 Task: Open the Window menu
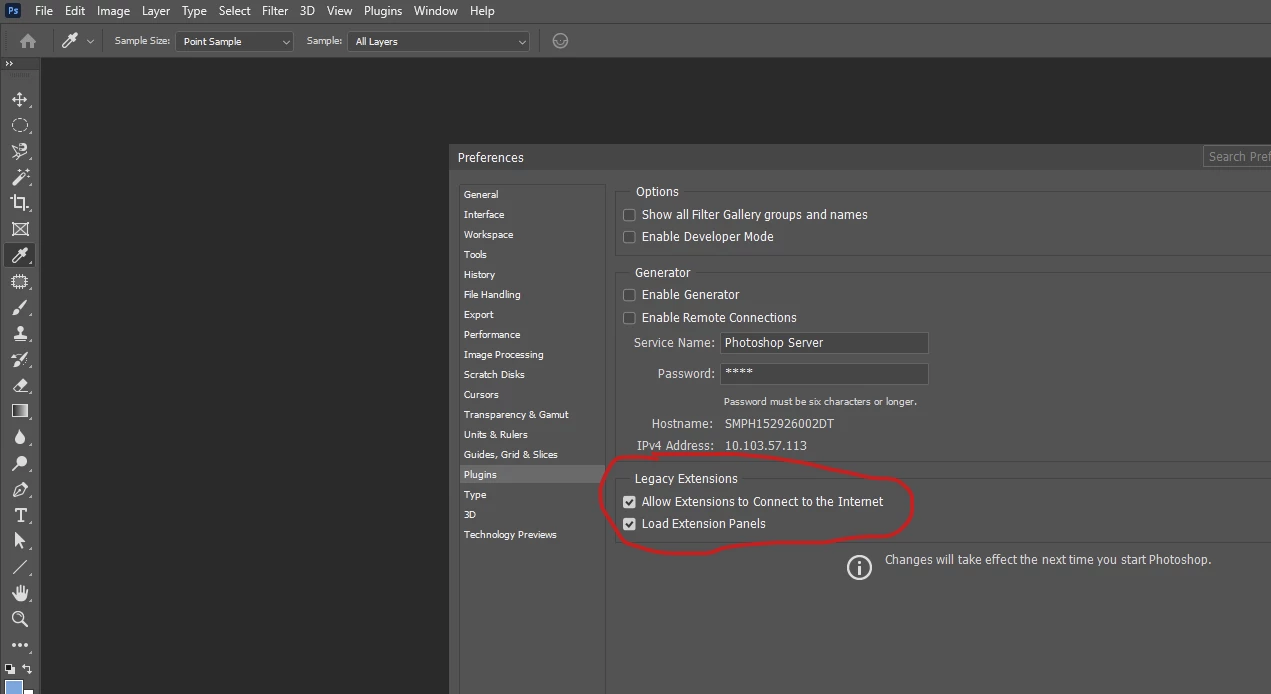click(x=436, y=11)
